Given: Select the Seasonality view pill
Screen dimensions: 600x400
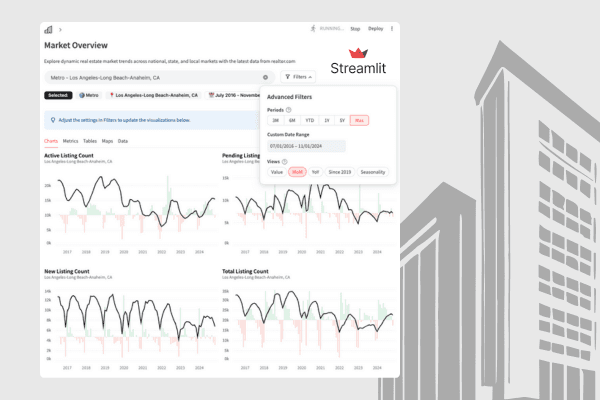Looking at the screenshot, I should [373, 172].
